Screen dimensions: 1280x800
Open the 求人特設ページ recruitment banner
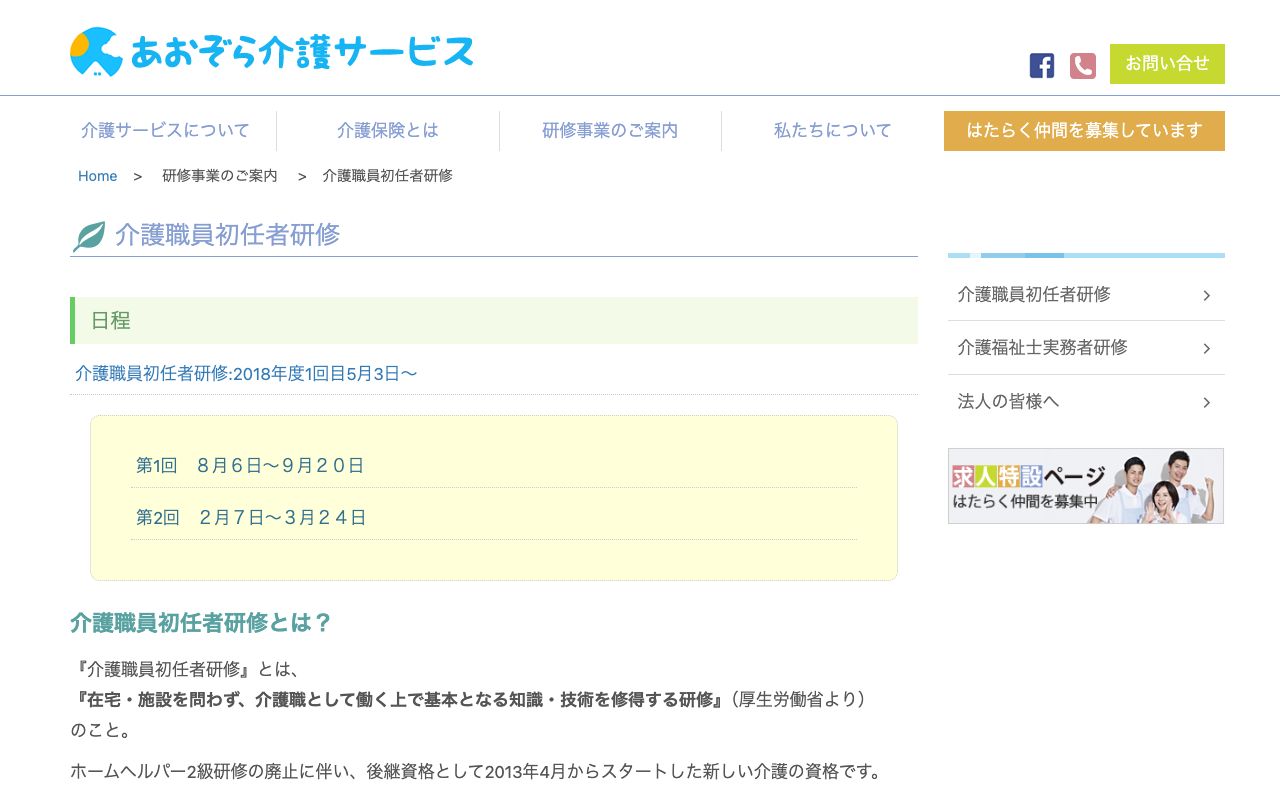point(1085,486)
